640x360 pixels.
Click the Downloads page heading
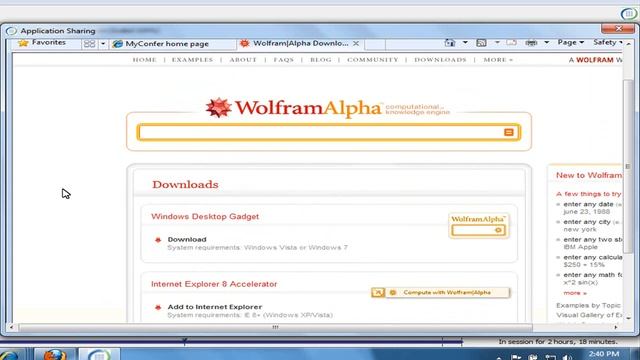(185, 184)
